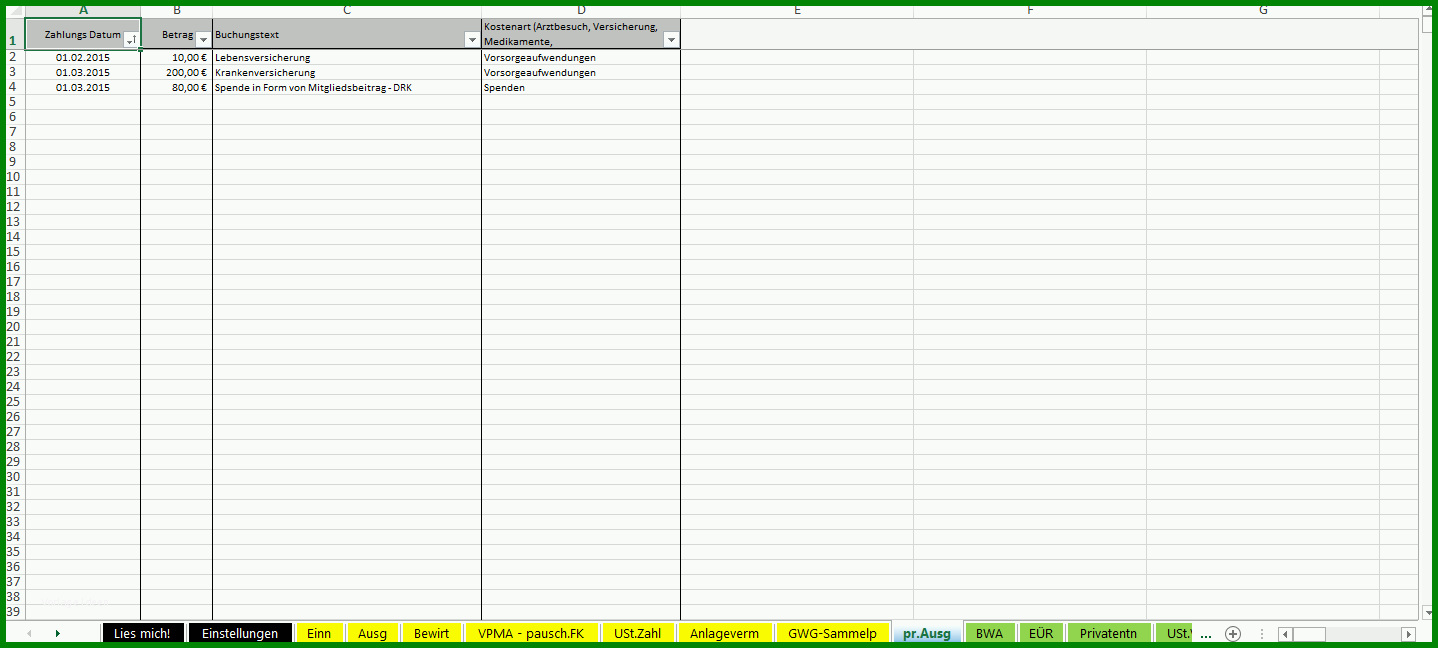Open the Betrag column filter dropdown
Image resolution: width=1438 pixels, height=648 pixels.
[x=204, y=40]
